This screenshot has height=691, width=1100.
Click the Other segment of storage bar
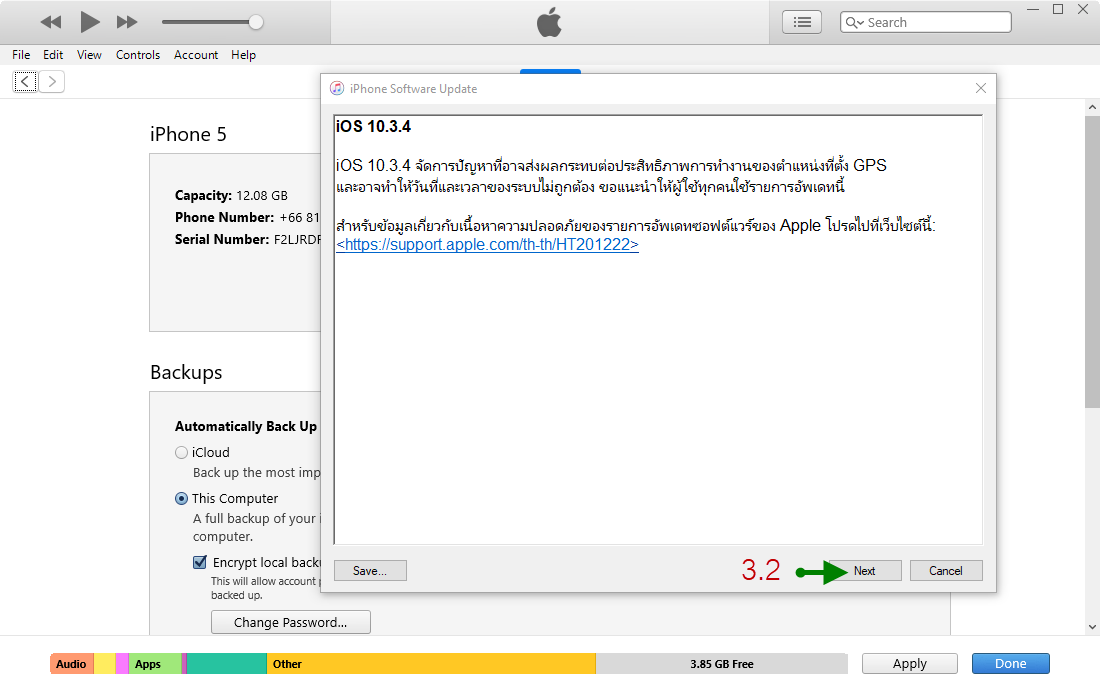pos(431,664)
